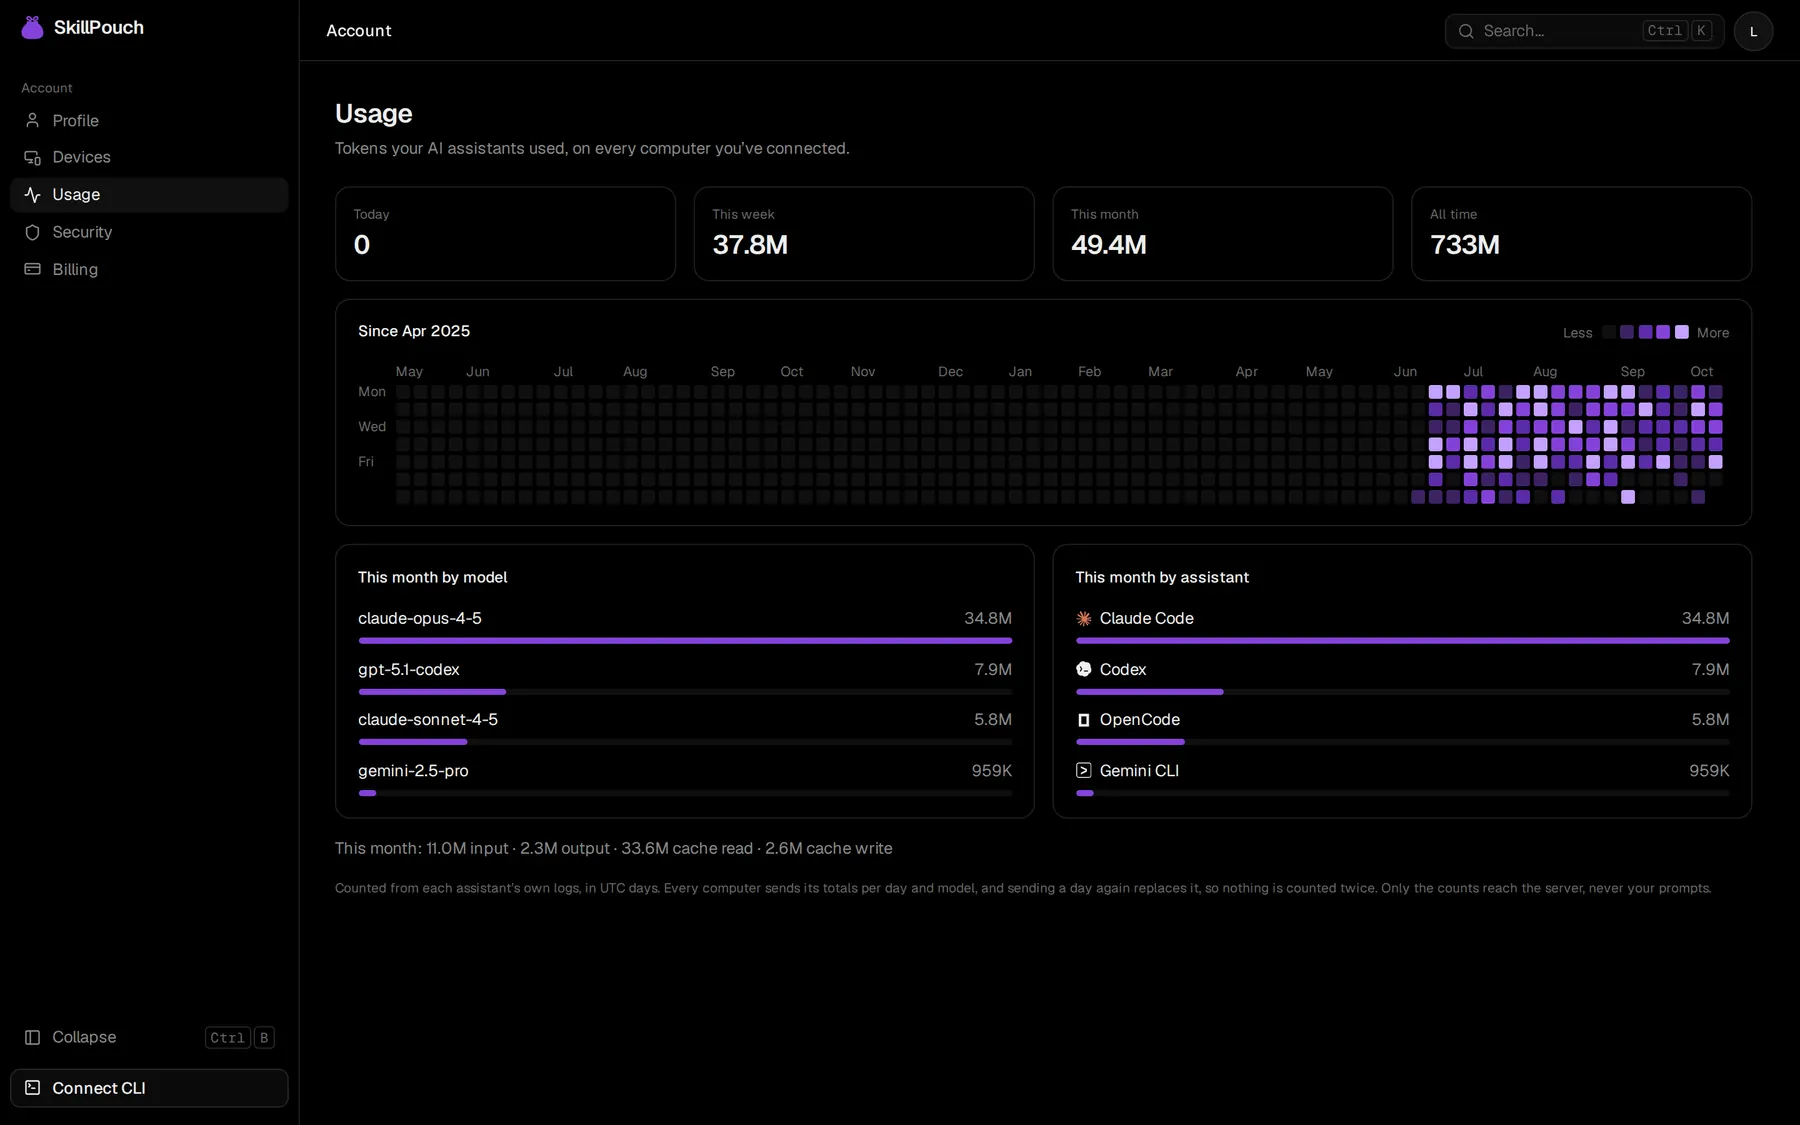Click the "This month by model" heading

[x=432, y=578]
